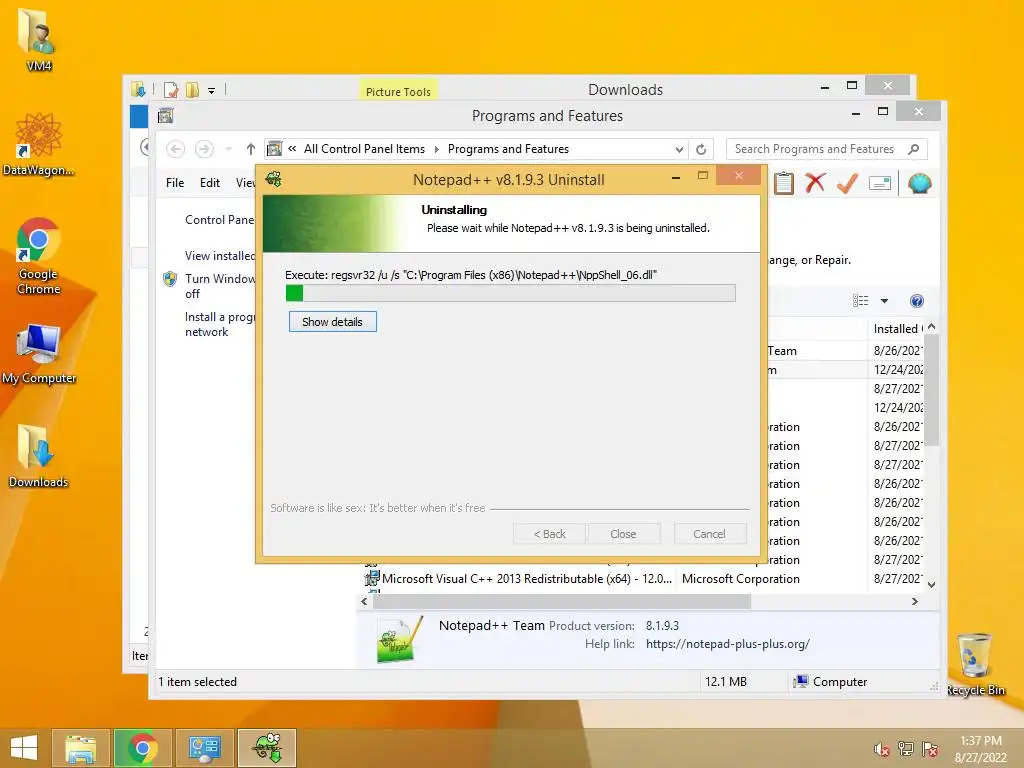Click new folder icon in Downloads title bar

[x=192, y=90]
